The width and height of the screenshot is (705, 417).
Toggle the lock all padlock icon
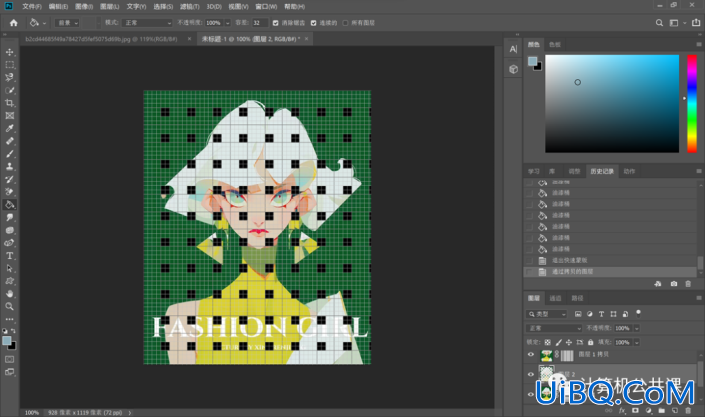[x=591, y=342]
